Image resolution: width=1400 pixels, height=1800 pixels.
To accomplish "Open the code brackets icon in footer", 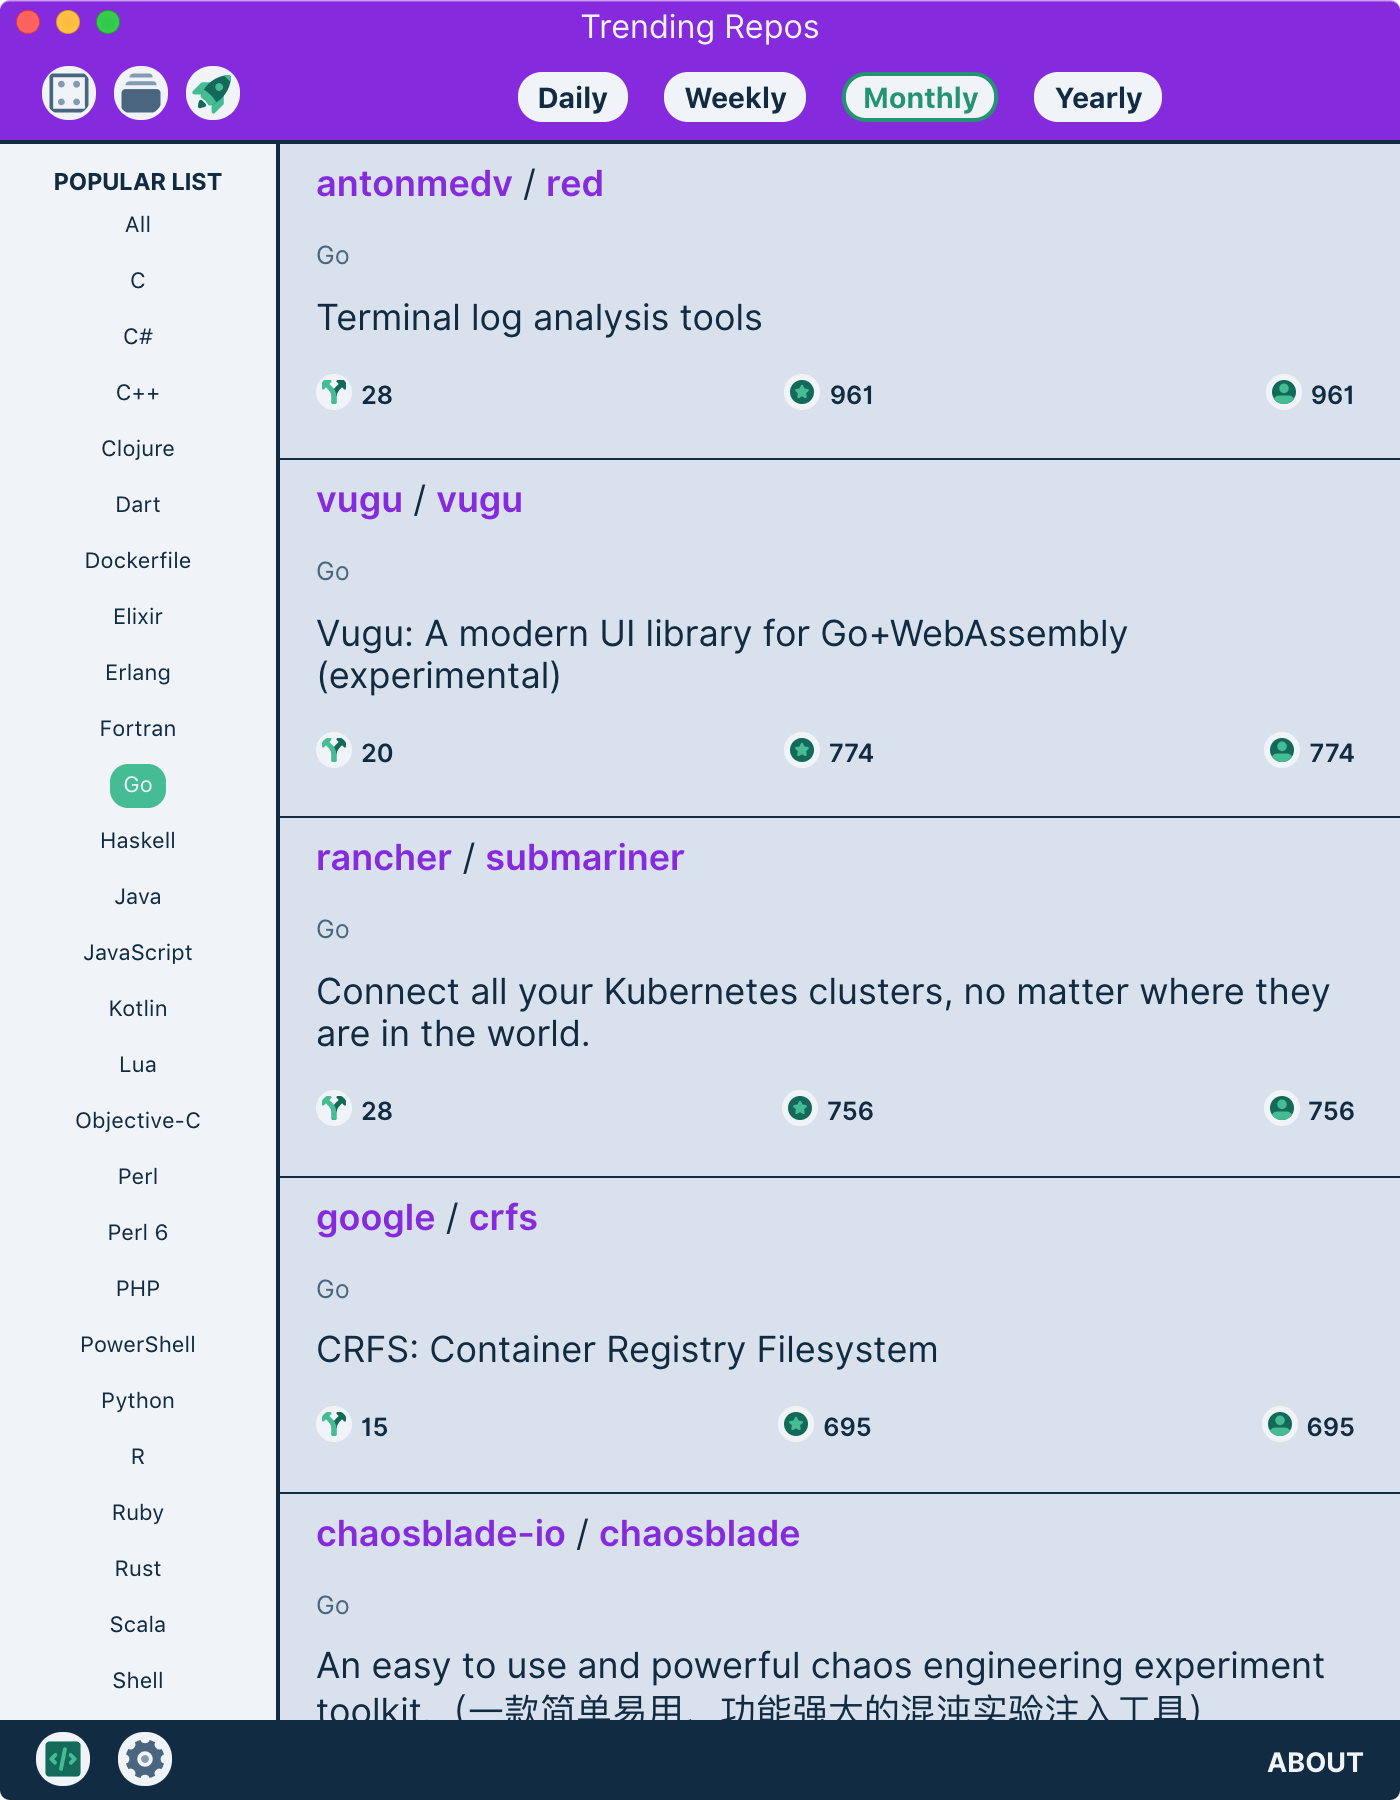I will click(63, 1759).
